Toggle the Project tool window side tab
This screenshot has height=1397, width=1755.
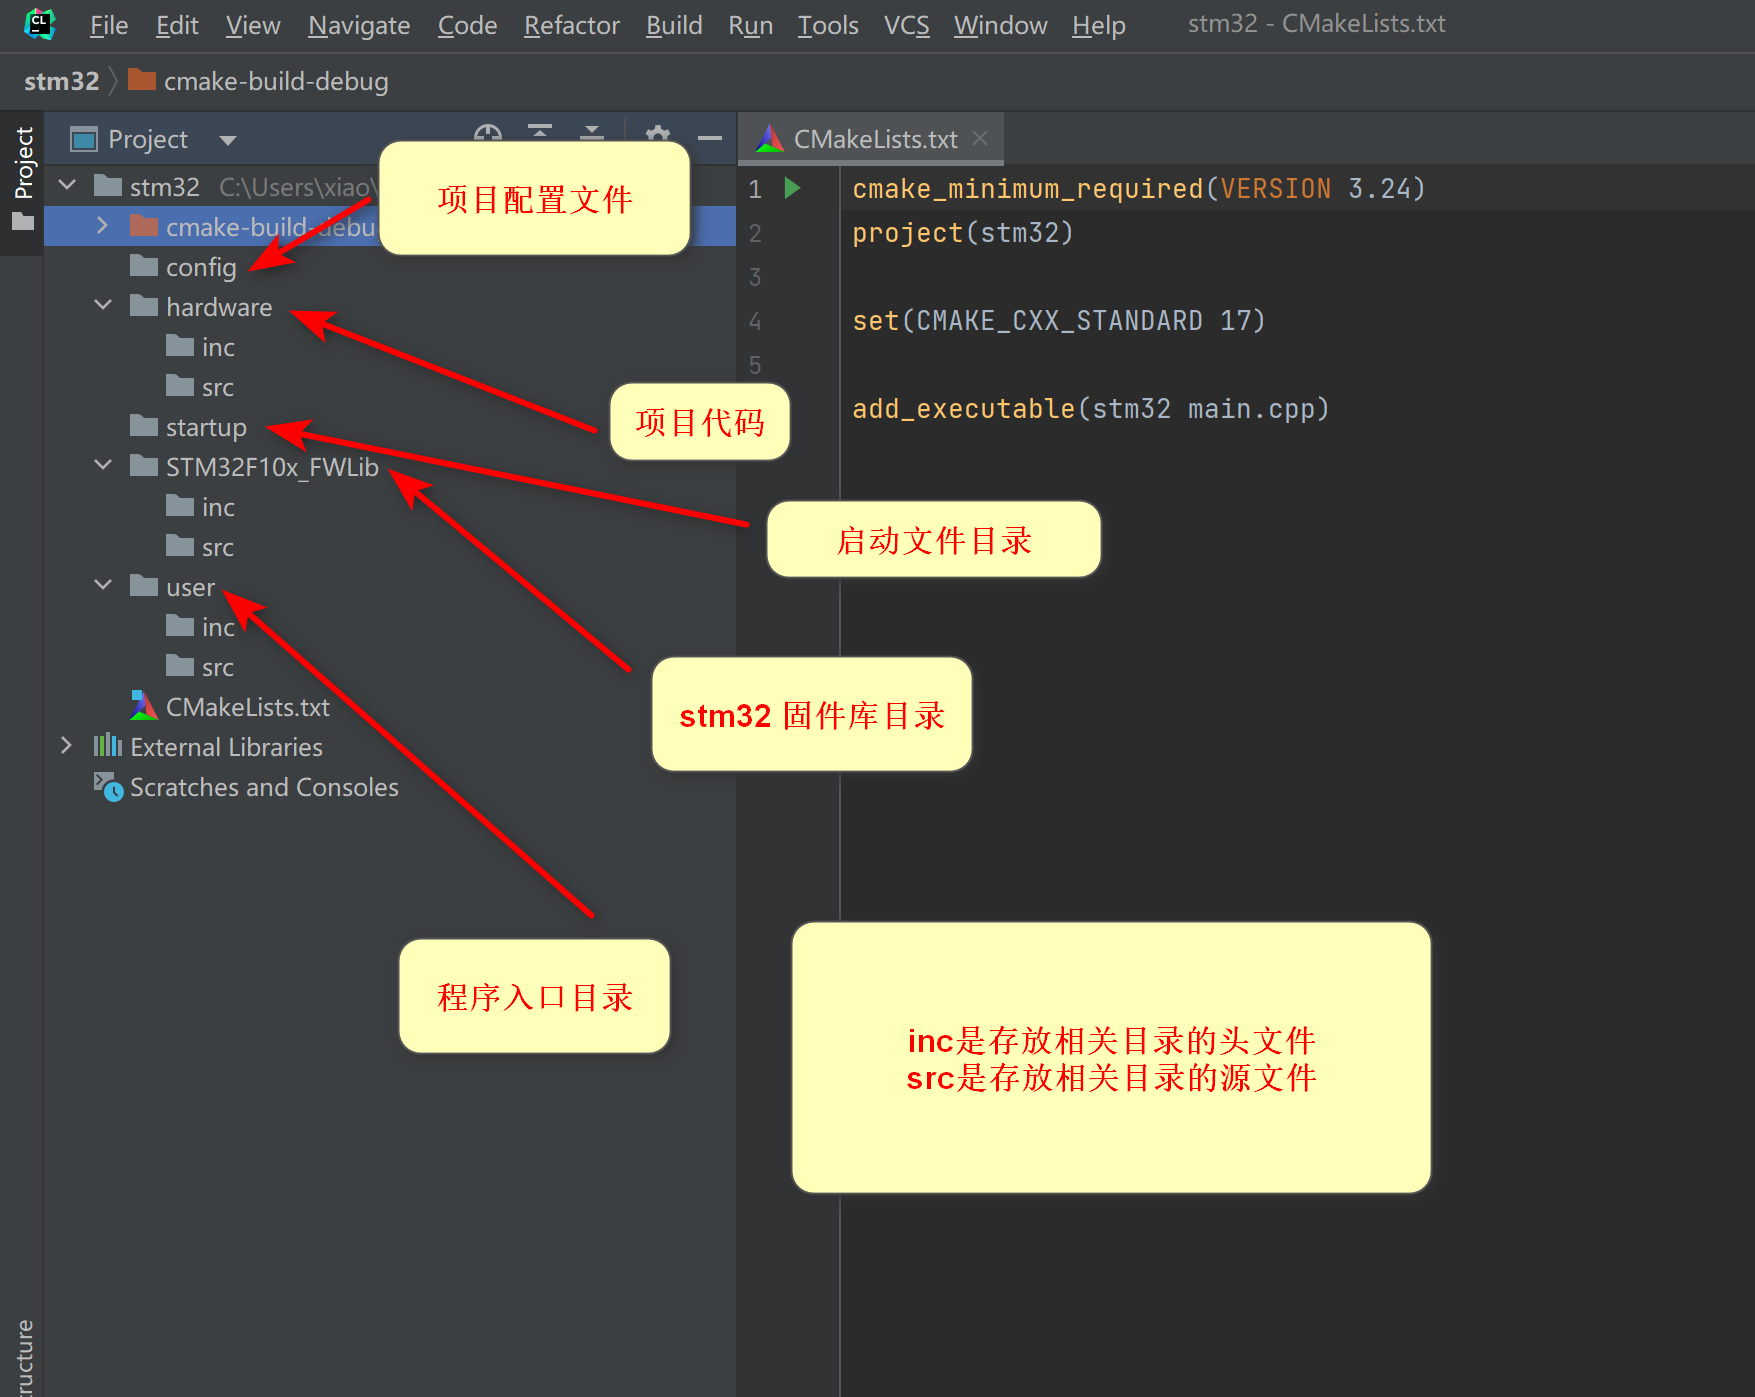coord(22,181)
